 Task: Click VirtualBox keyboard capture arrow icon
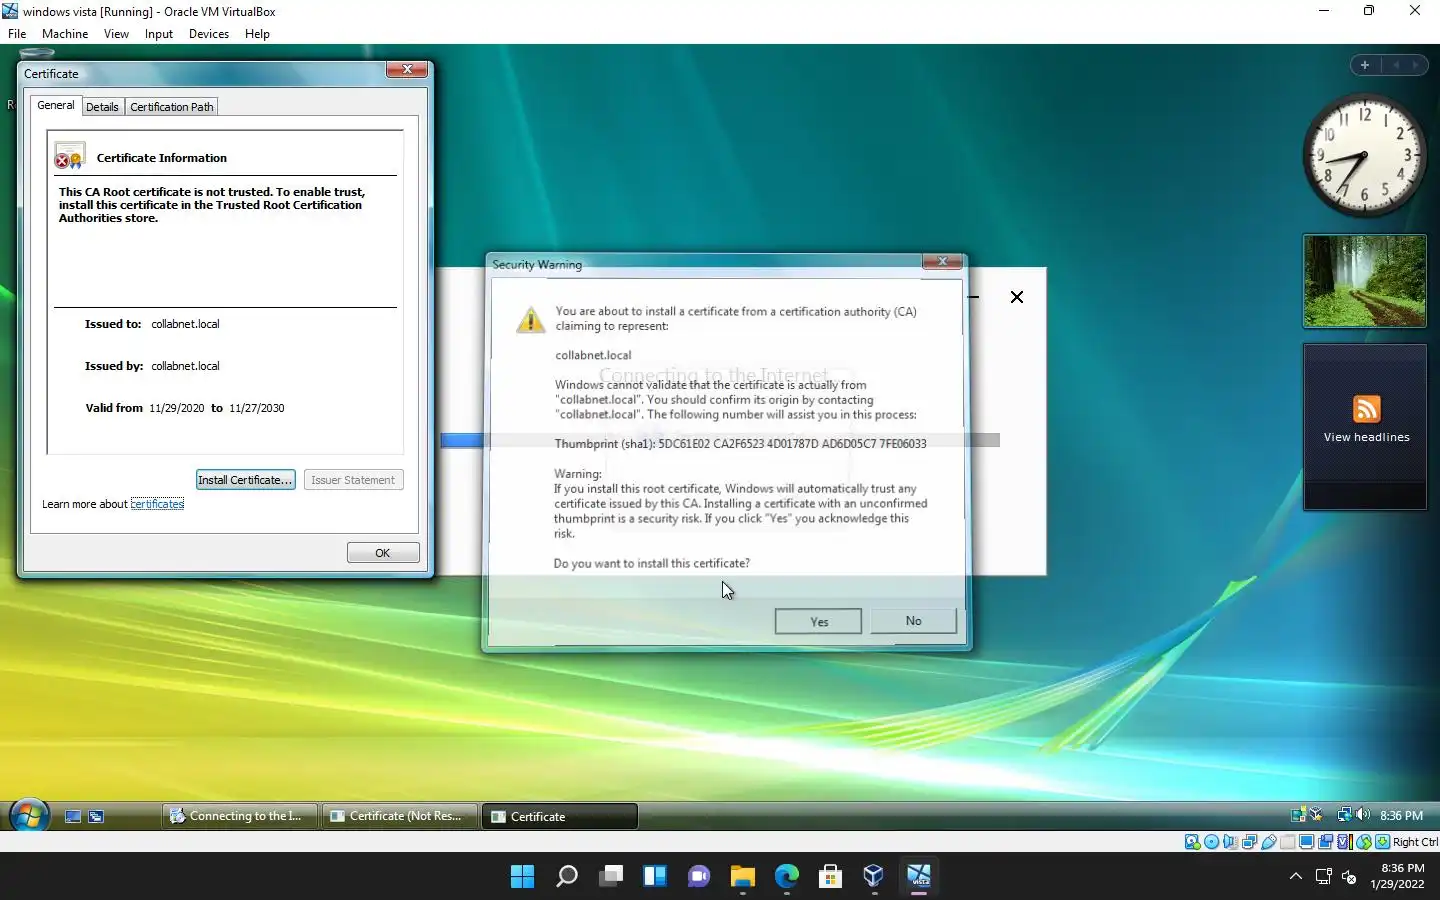(x=1383, y=842)
